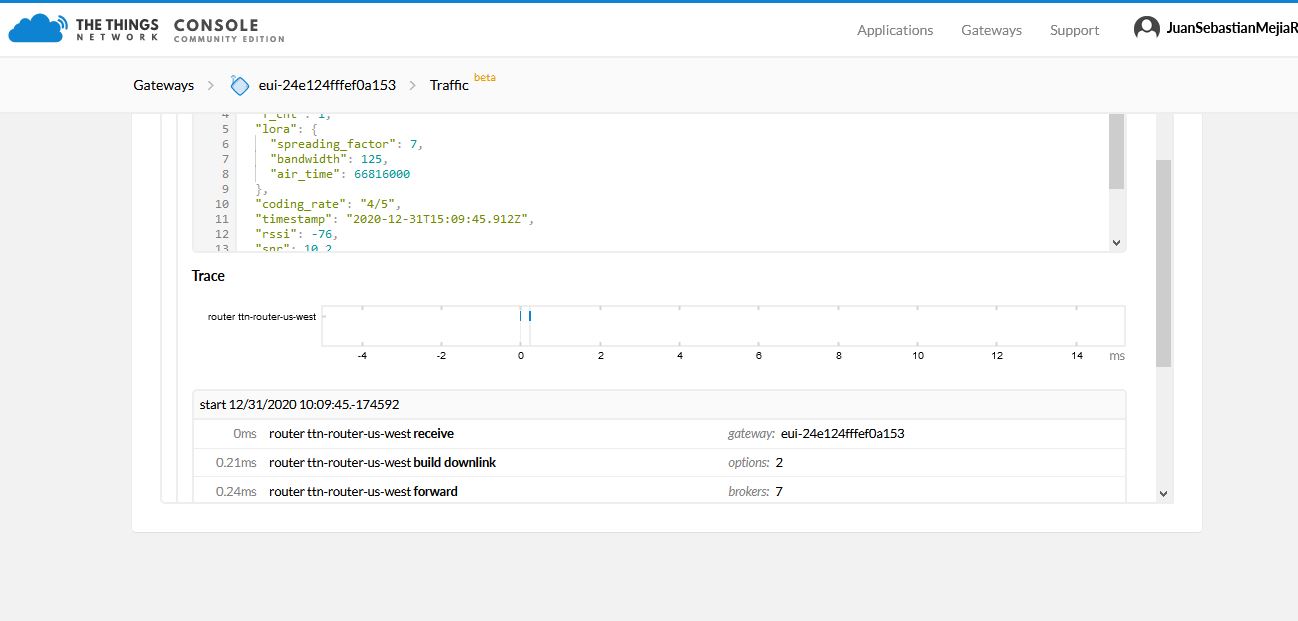Screen dimensions: 1298x621
Task: Select the build downlink trace row
Action: [659, 462]
